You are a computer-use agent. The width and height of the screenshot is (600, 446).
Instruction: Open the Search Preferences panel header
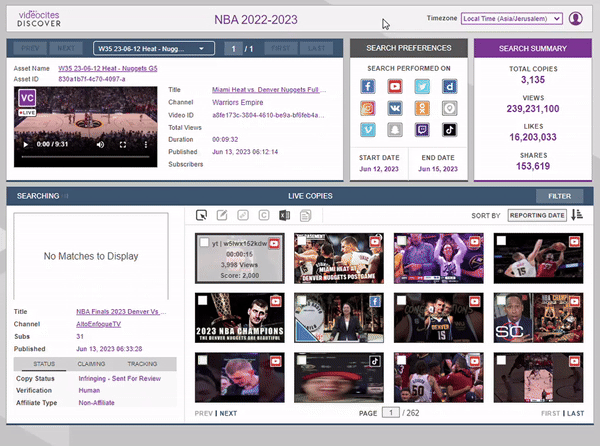(409, 48)
